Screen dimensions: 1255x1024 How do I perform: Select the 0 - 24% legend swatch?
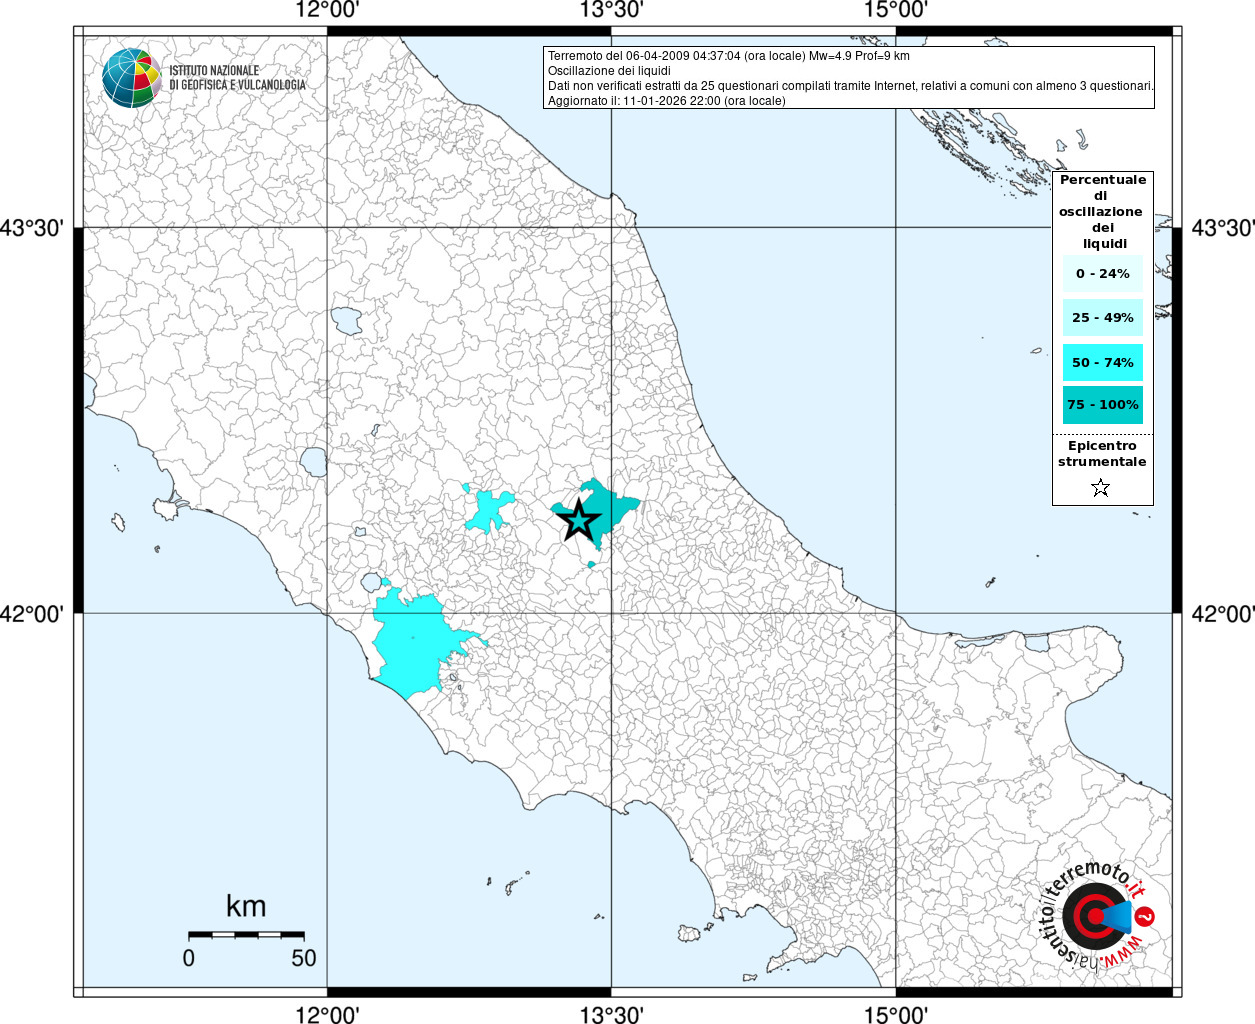click(1103, 274)
